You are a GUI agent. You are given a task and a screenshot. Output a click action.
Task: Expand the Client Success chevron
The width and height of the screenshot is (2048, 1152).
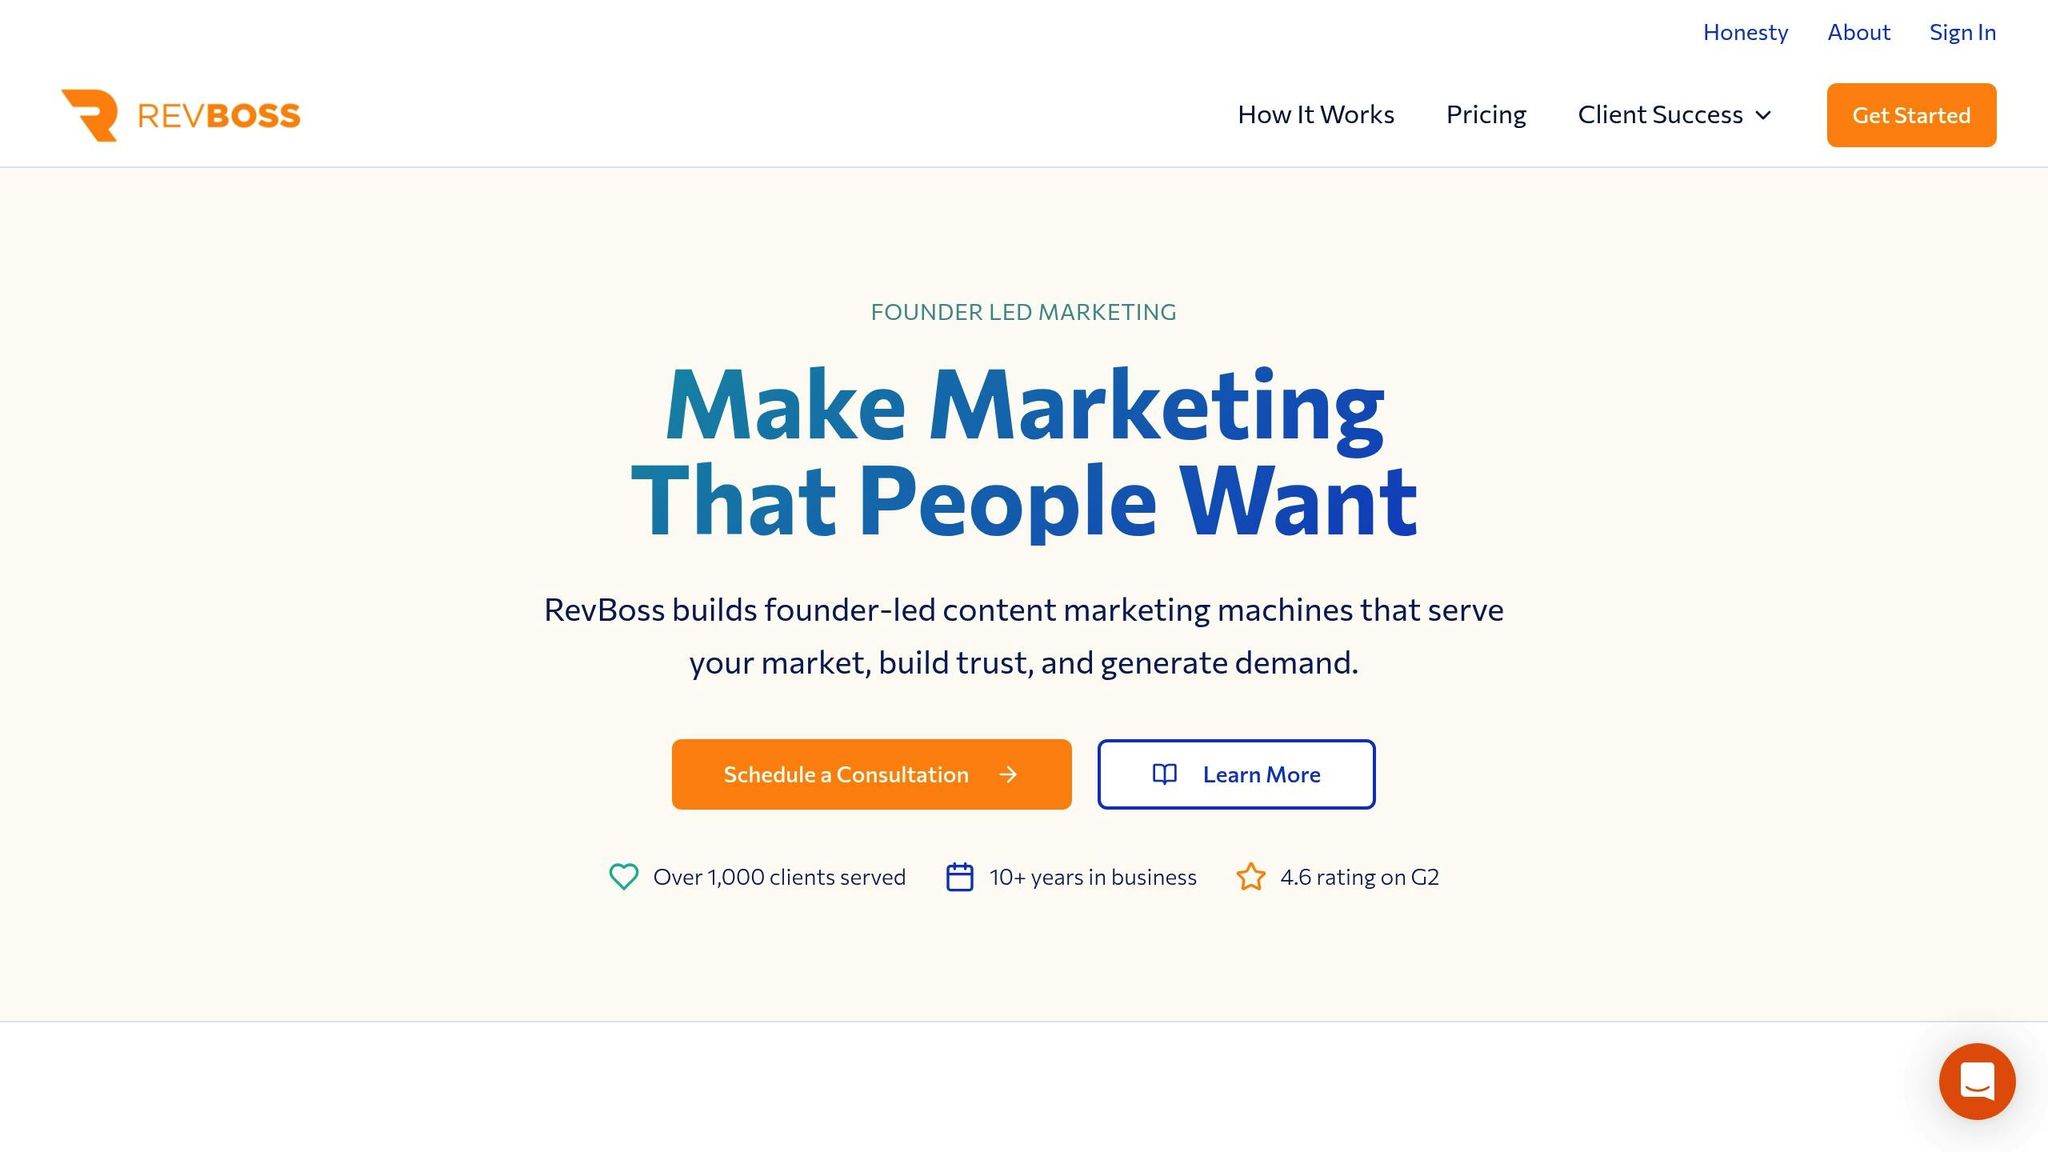[1764, 115]
